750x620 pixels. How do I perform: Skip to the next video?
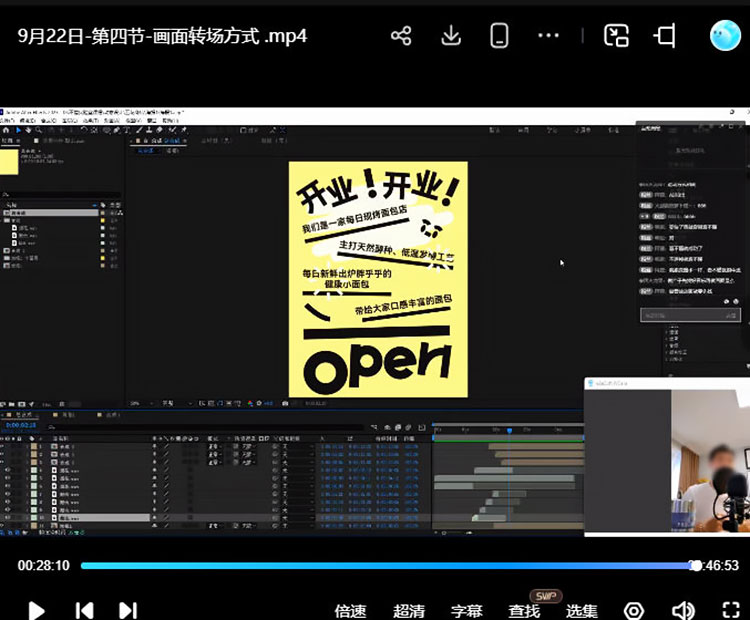coord(128,610)
